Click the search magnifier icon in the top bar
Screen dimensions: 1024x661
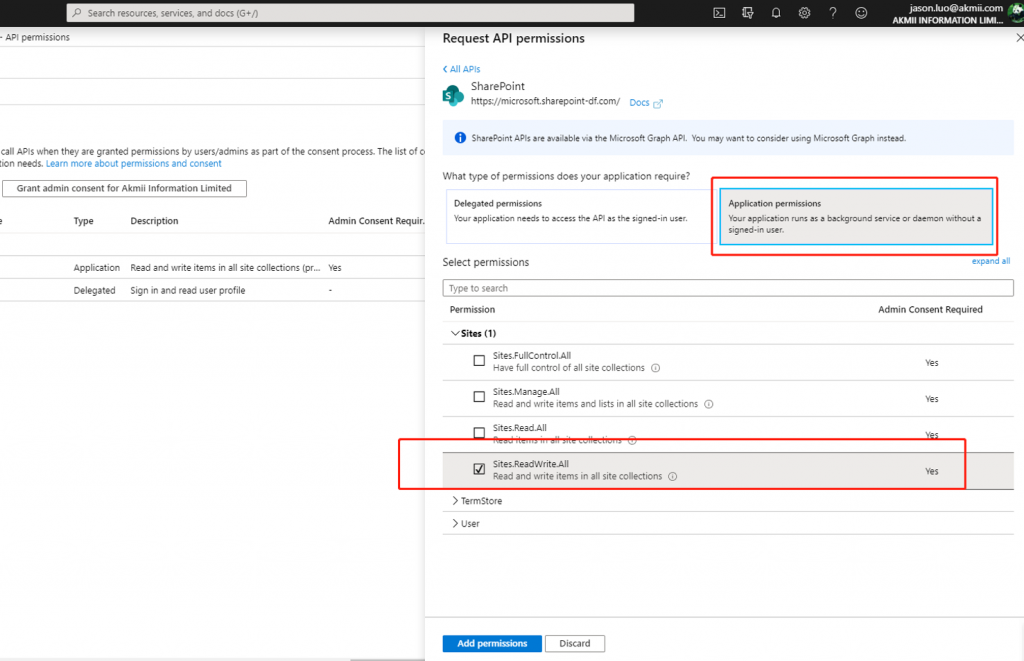pyautogui.click(x=77, y=13)
